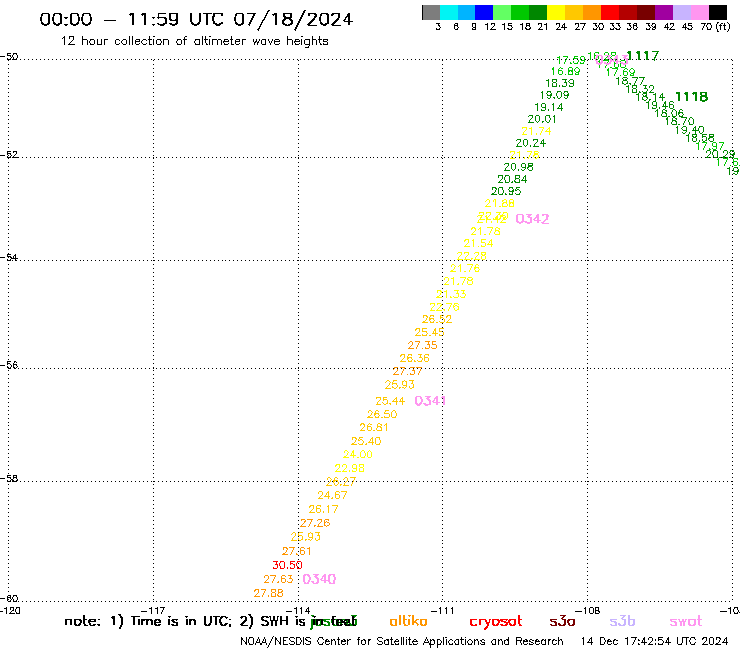
Task: Select the bold green 1118 time label
Action: coord(691,97)
